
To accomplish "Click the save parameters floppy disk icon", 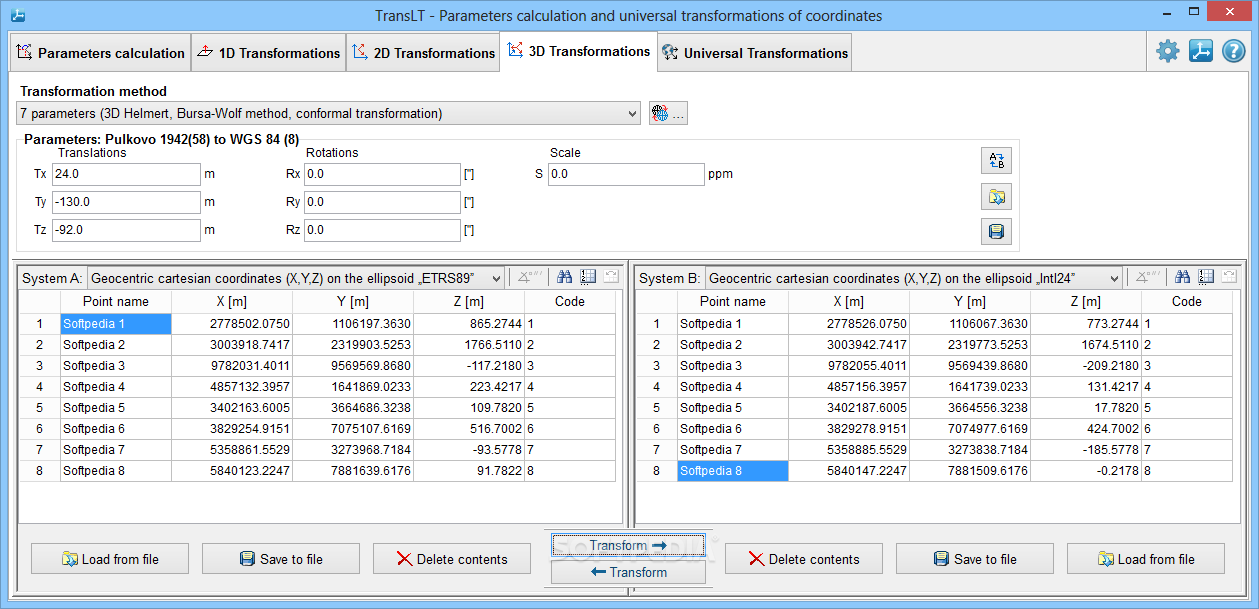I will click(x=997, y=232).
